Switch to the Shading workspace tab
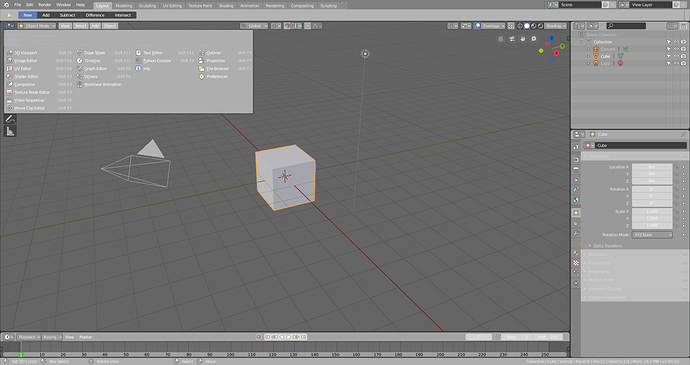This screenshot has height=365, width=690. coord(226,6)
